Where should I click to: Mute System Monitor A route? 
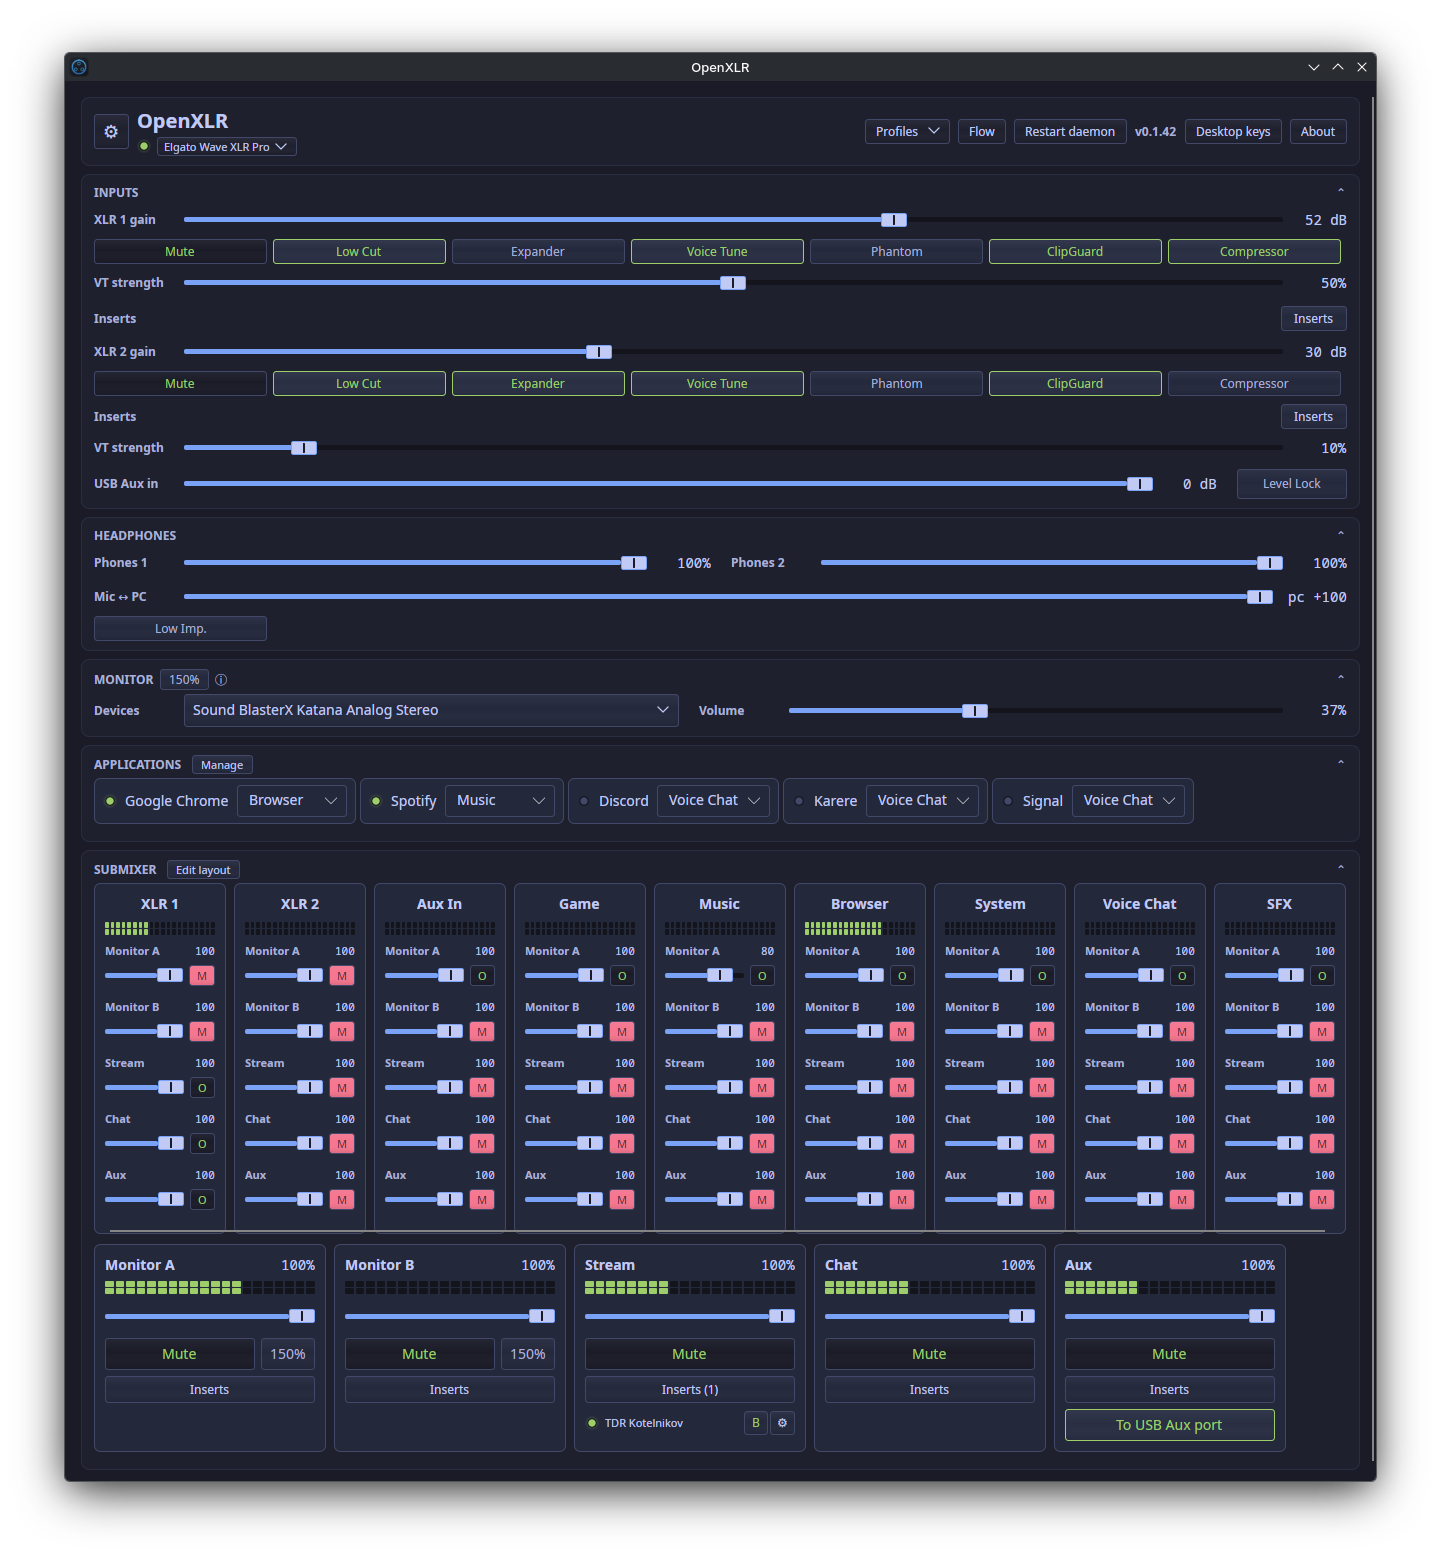pyautogui.click(x=1042, y=976)
